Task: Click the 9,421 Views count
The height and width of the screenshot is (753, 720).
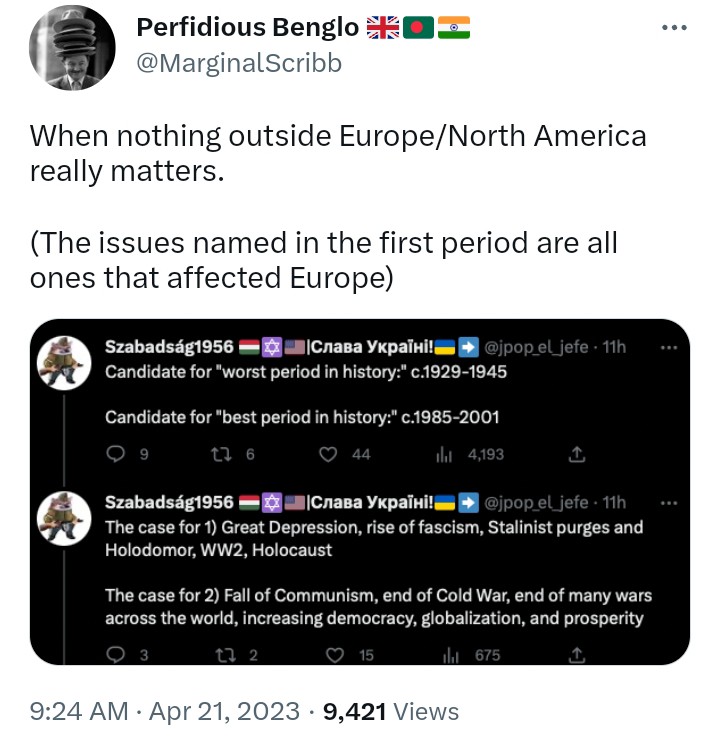Action: [391, 711]
